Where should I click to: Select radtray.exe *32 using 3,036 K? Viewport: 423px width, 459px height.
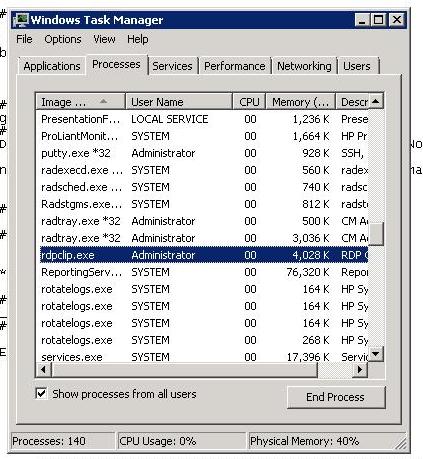204,238
